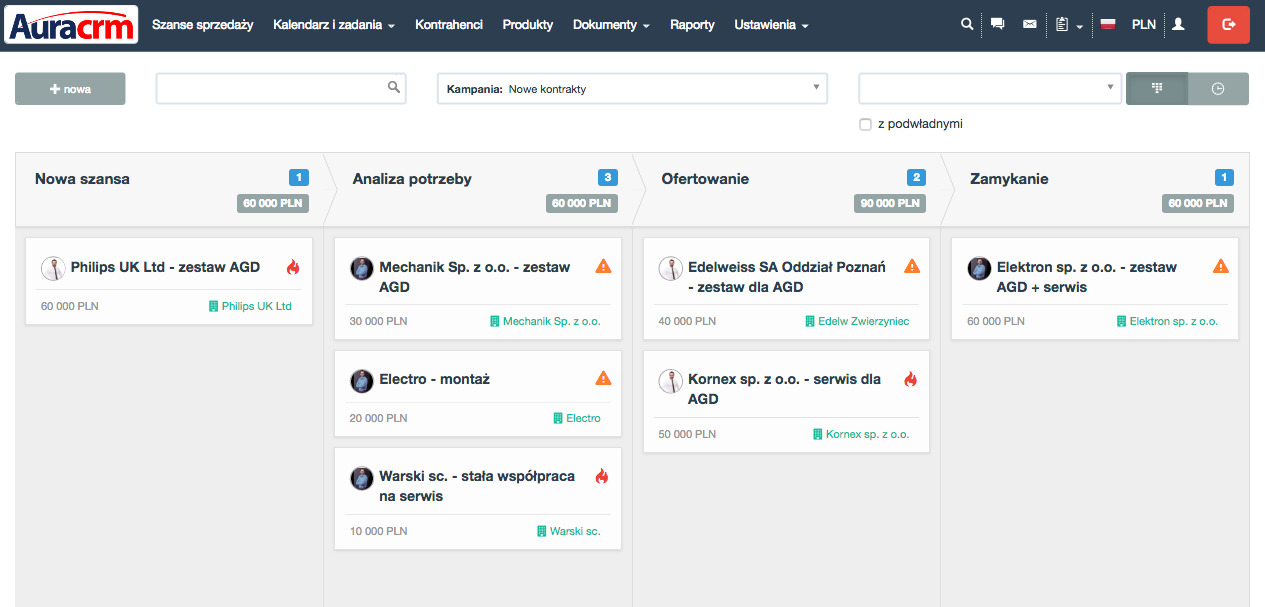Open the Raporty menu item

point(692,24)
